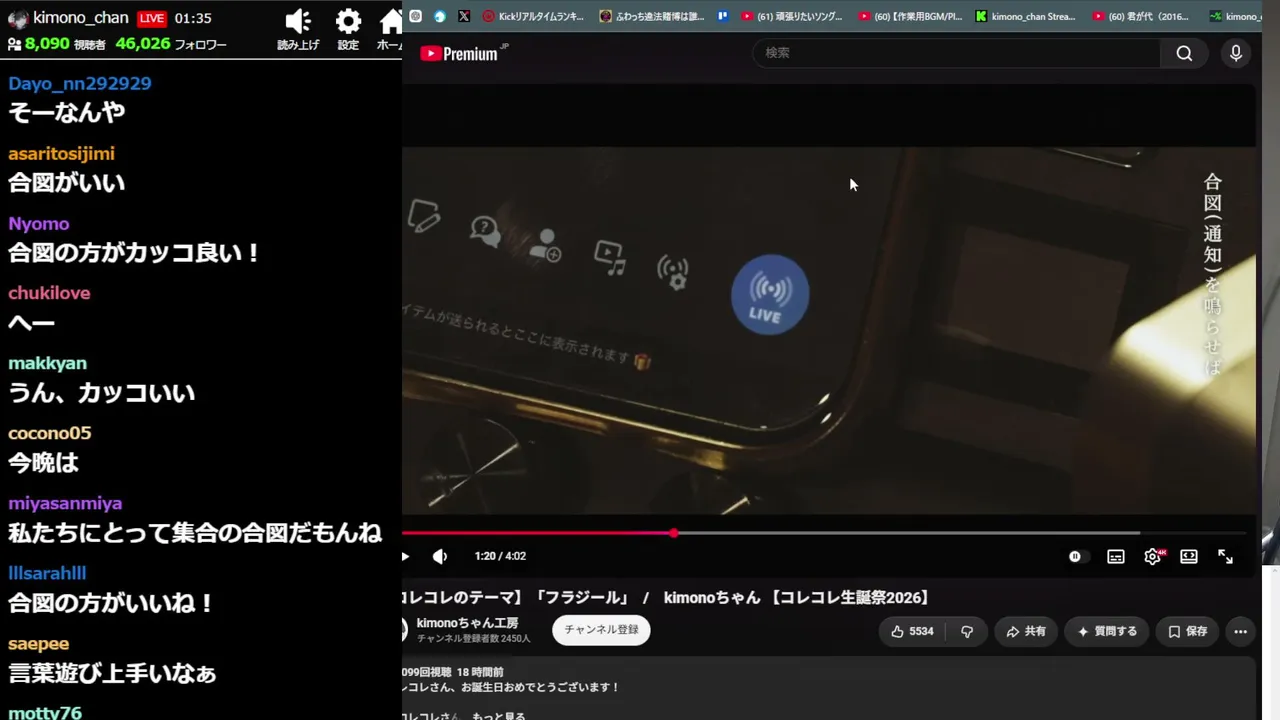Select the dark blue square pinned tab
This screenshot has height=720, width=1280.
pyautogui.click(x=722, y=16)
